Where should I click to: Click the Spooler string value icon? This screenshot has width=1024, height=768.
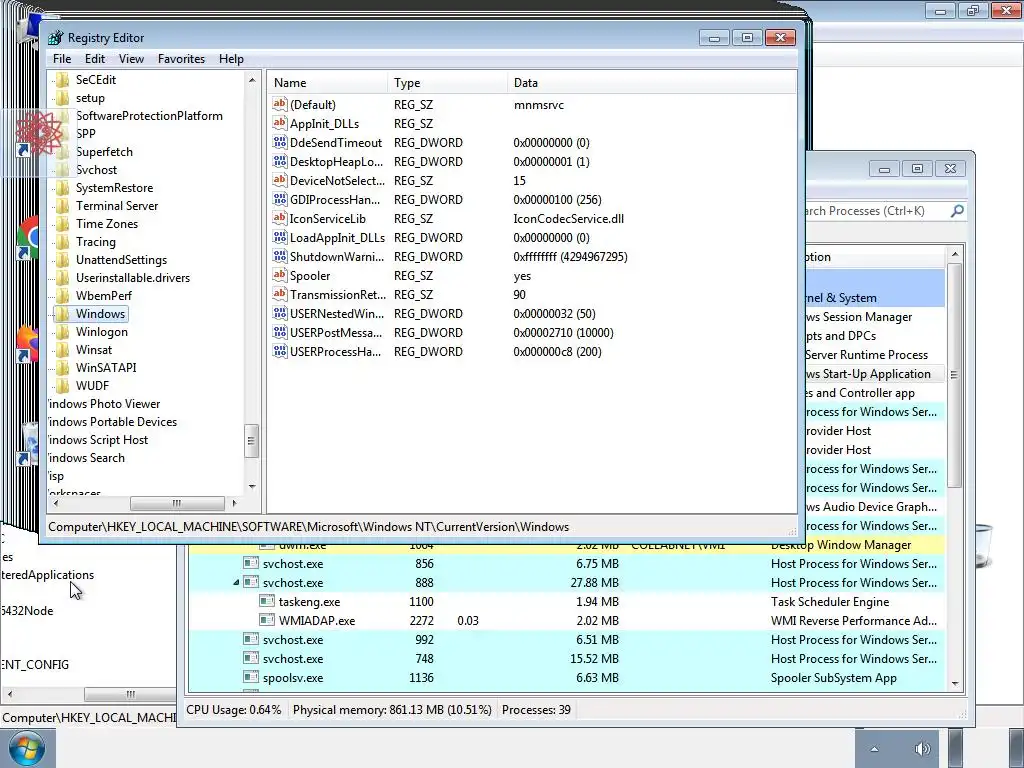(280, 274)
